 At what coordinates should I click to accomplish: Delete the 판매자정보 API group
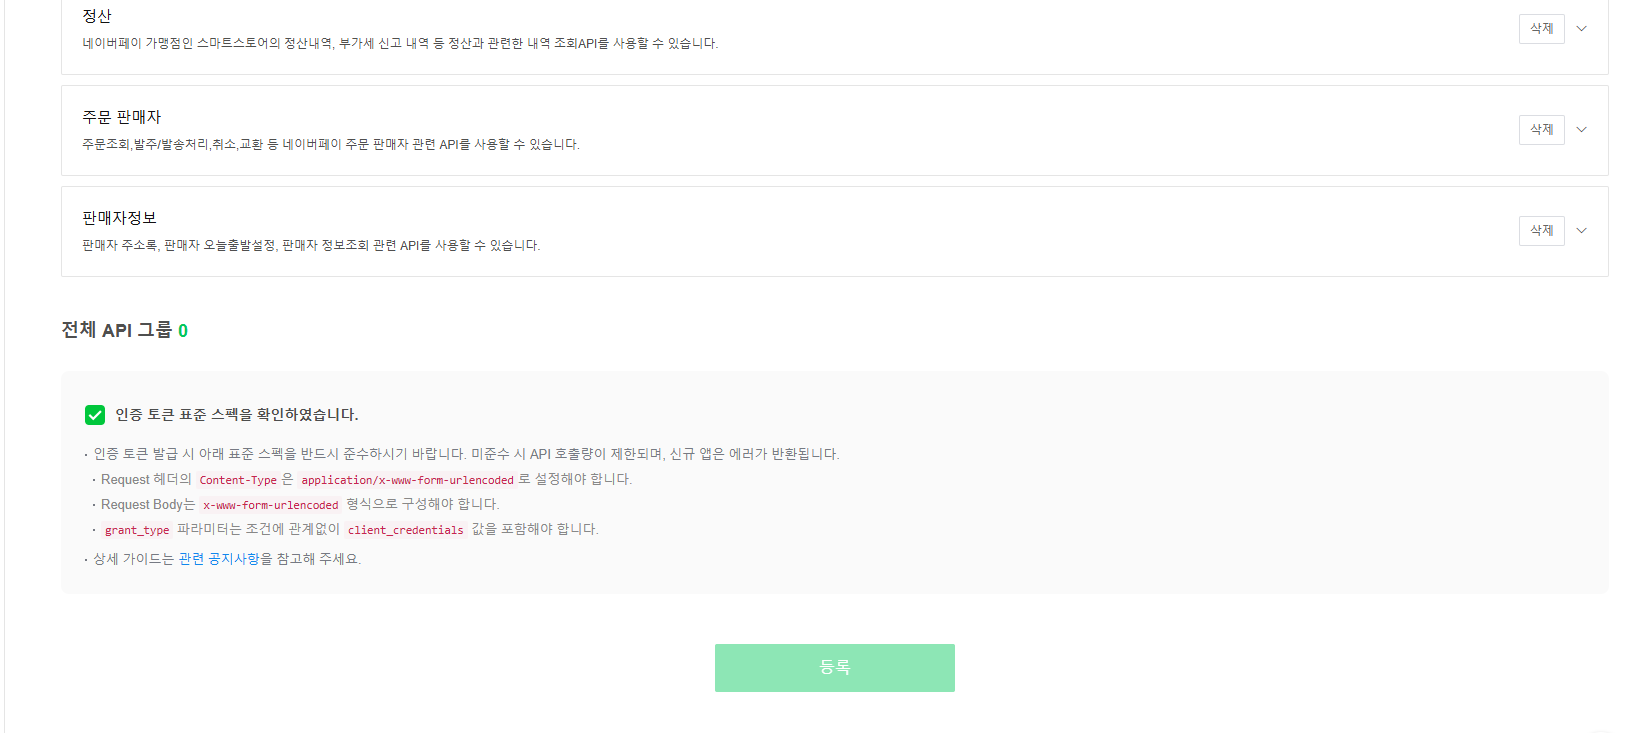[x=1541, y=231]
